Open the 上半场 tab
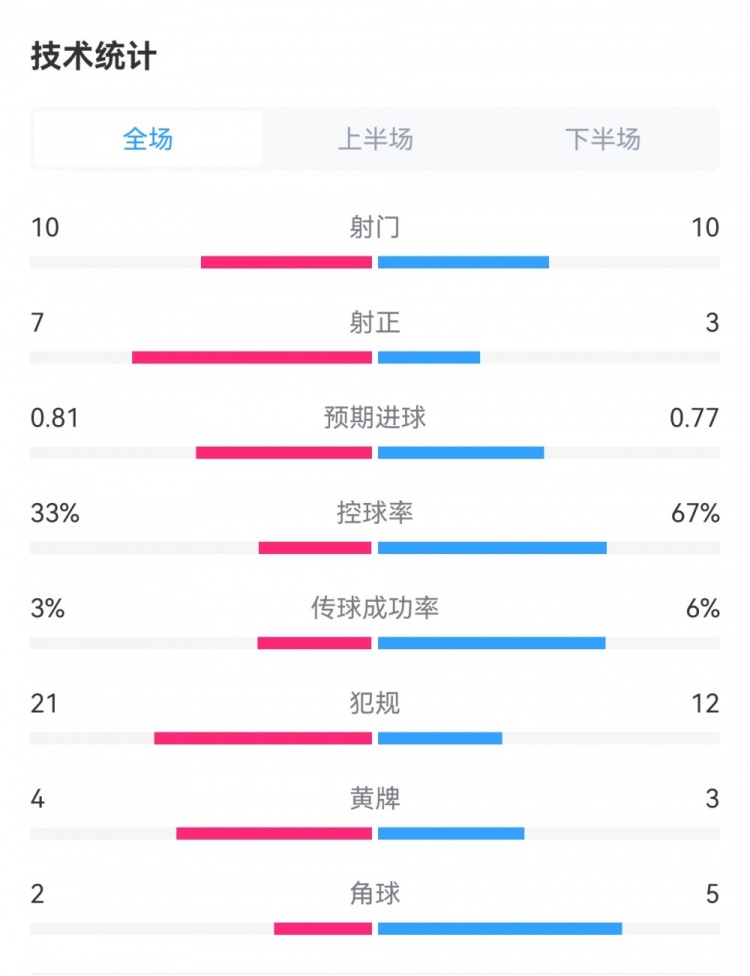 point(375,139)
